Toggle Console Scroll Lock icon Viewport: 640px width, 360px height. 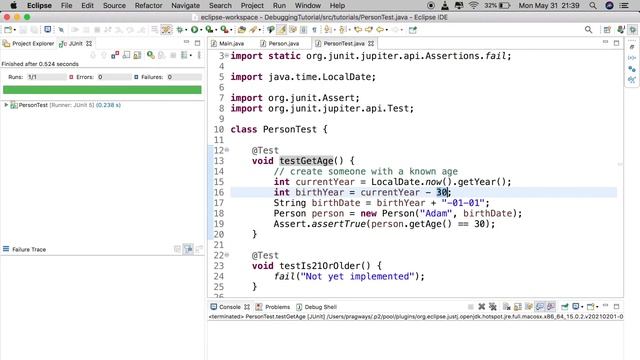(518, 307)
